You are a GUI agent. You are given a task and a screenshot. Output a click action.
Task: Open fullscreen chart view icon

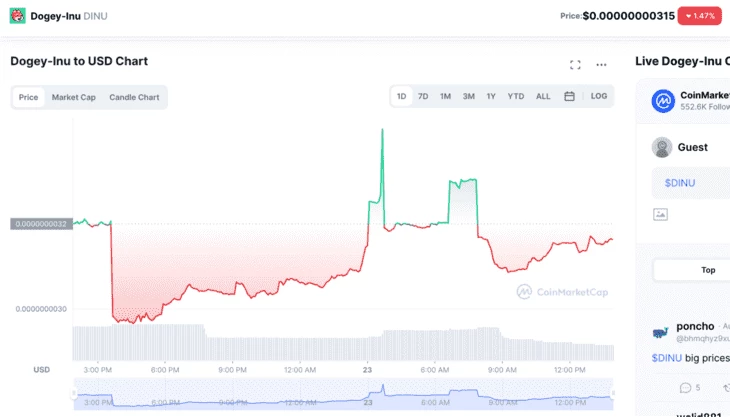point(575,65)
